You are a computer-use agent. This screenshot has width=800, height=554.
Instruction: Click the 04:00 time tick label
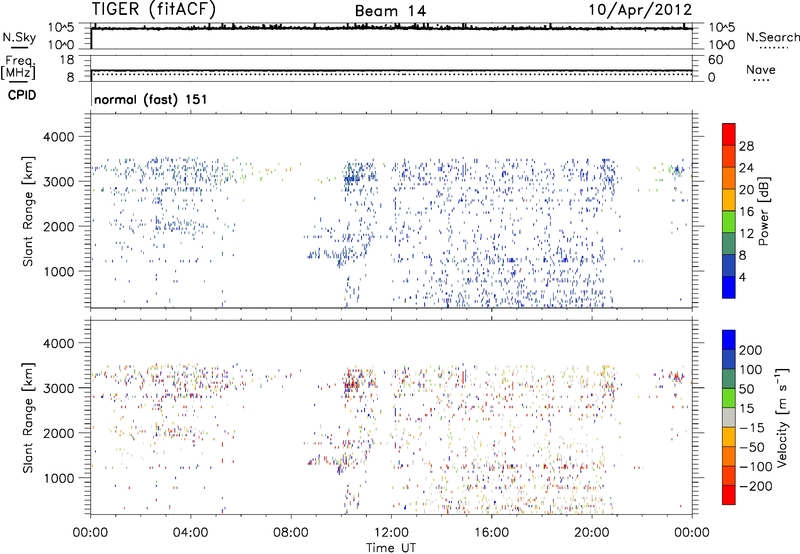190,533
